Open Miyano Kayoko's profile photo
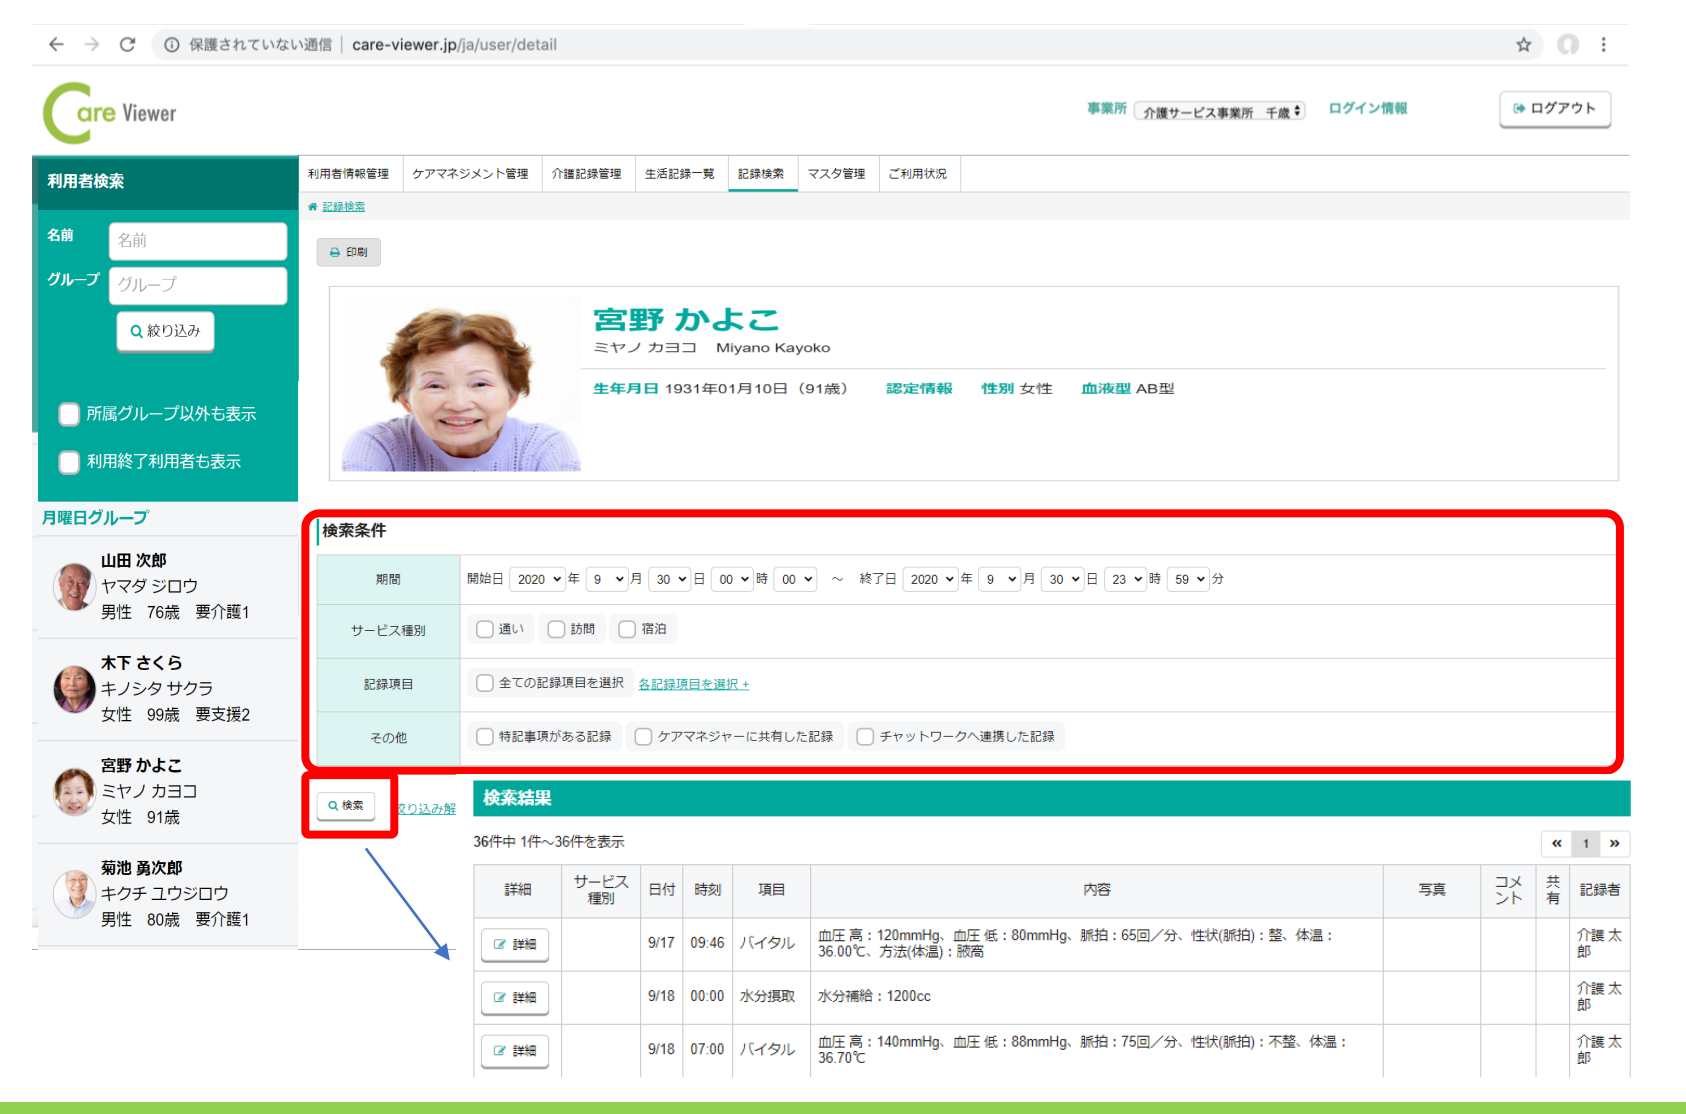Image resolution: width=1686 pixels, height=1114 pixels. point(460,385)
